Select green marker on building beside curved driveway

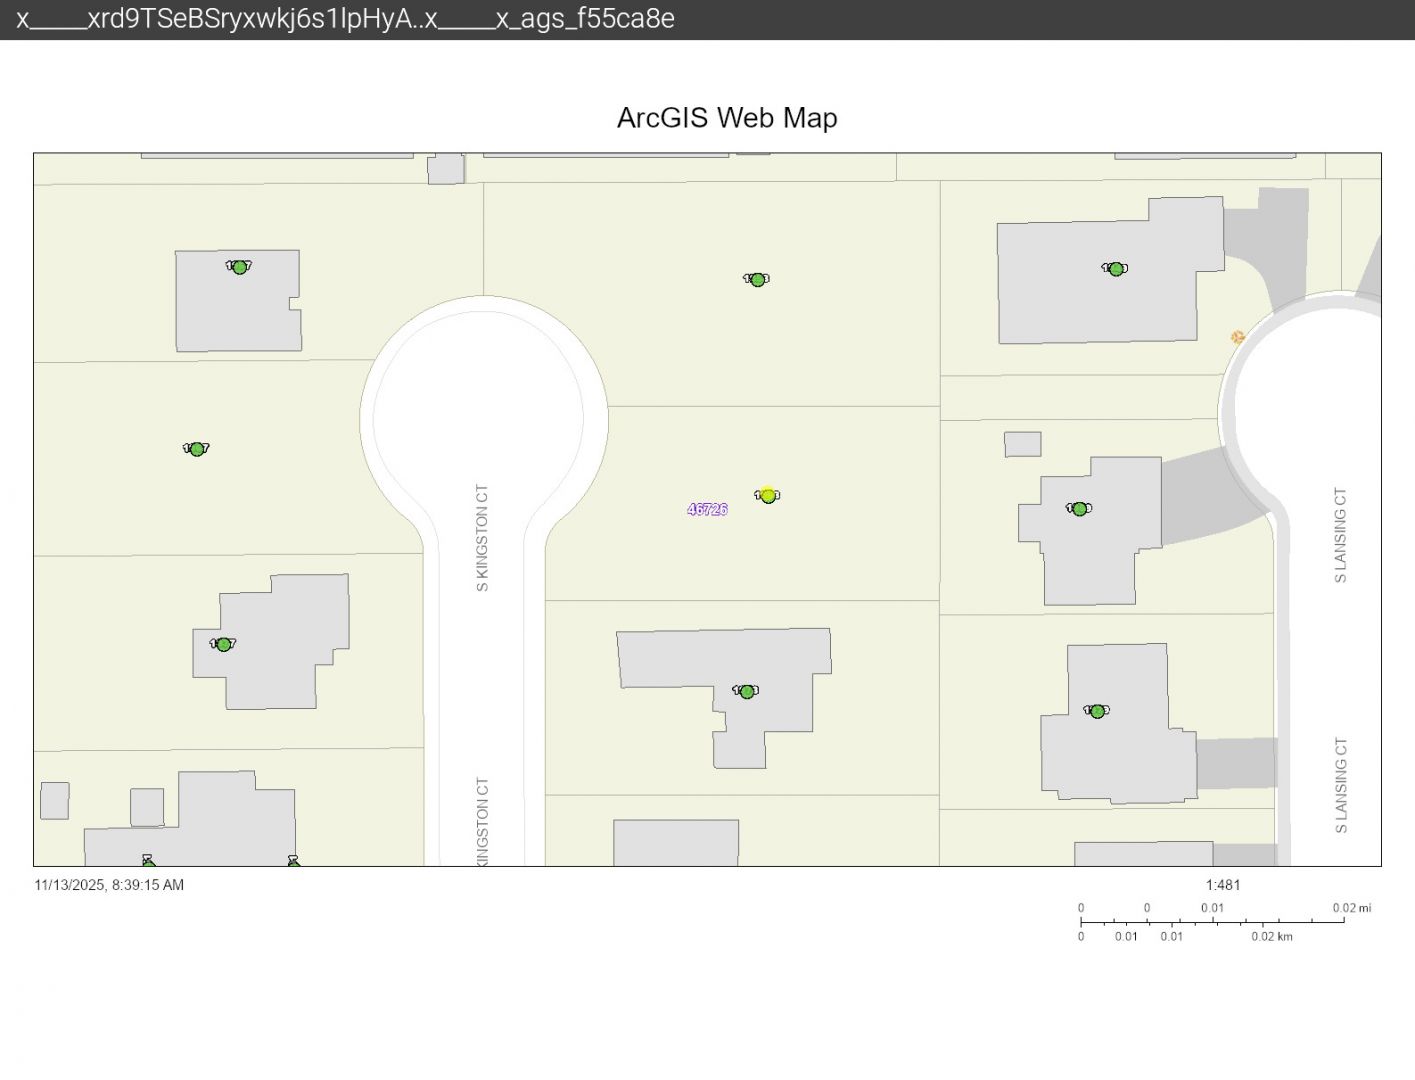coord(1079,509)
